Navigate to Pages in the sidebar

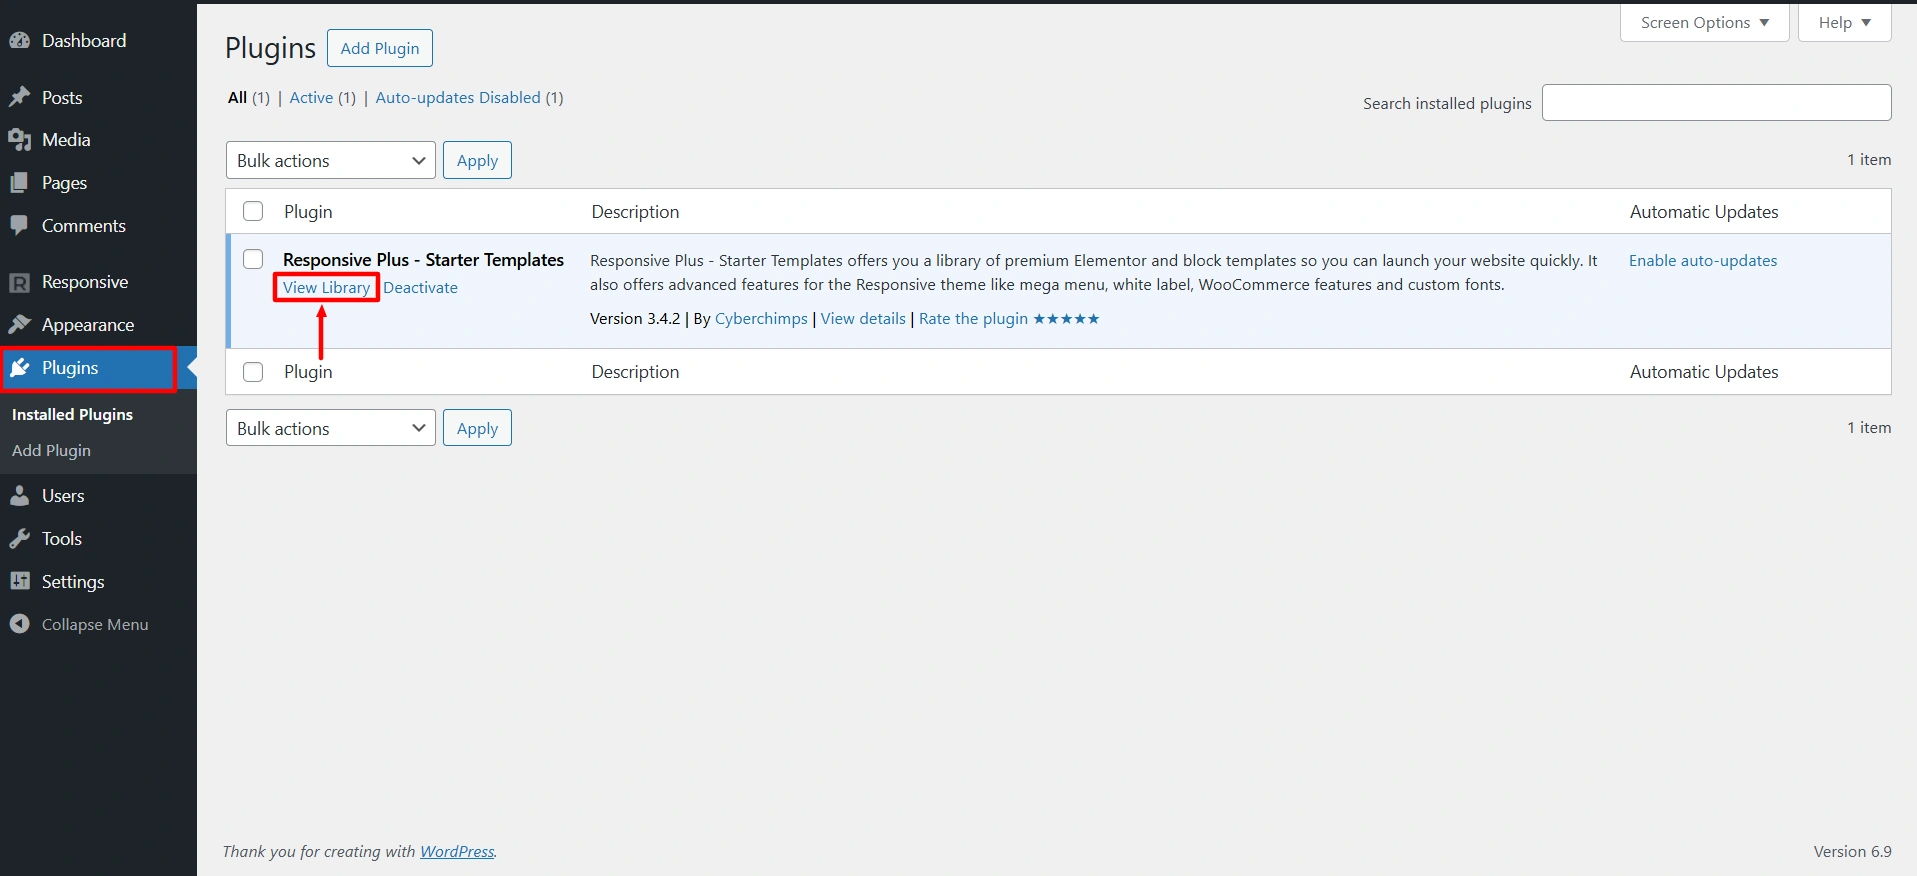(x=64, y=183)
